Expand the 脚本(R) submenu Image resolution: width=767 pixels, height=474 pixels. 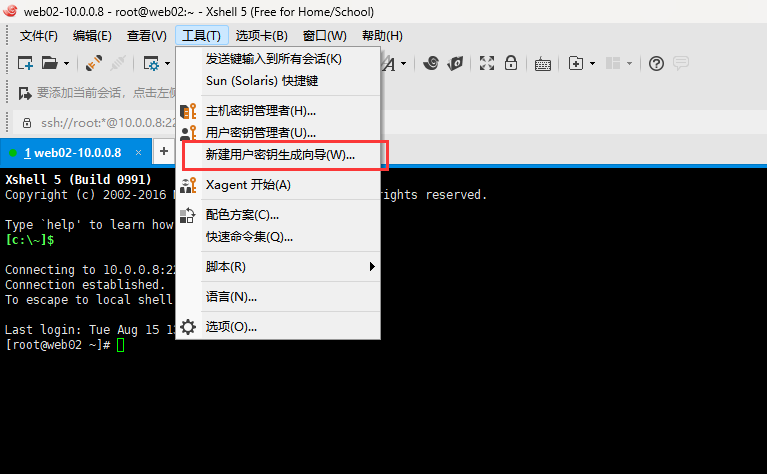278,267
